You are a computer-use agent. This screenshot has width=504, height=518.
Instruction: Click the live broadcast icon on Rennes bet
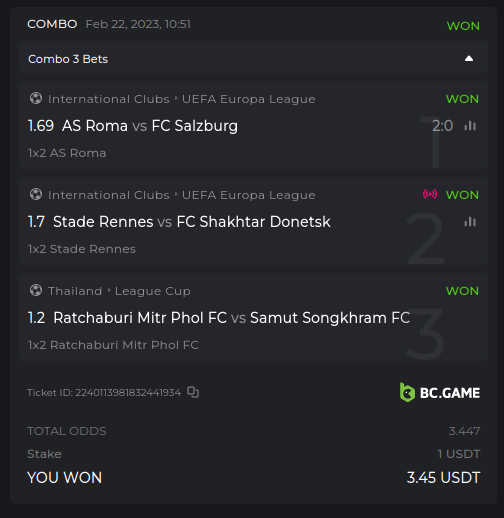pyautogui.click(x=430, y=194)
